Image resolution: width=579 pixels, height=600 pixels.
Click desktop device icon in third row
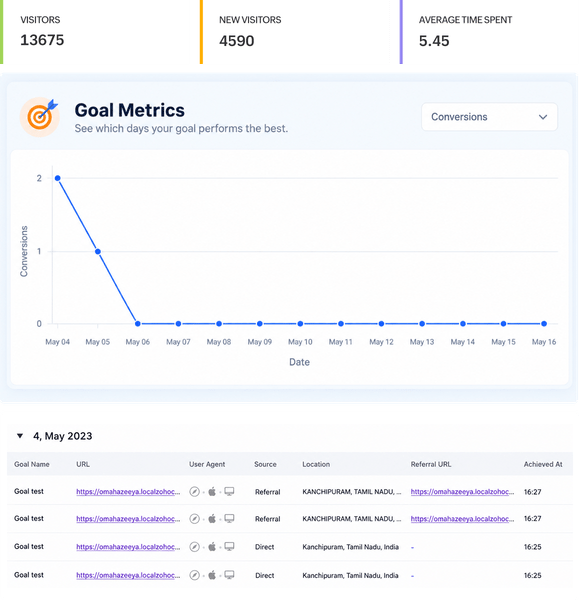[x=229, y=546]
